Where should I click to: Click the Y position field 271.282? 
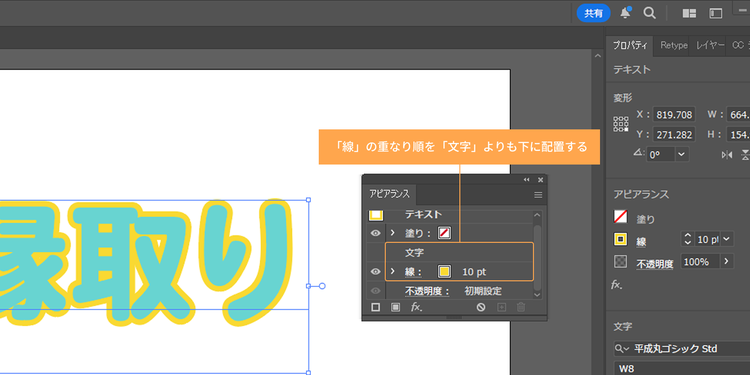(674, 135)
